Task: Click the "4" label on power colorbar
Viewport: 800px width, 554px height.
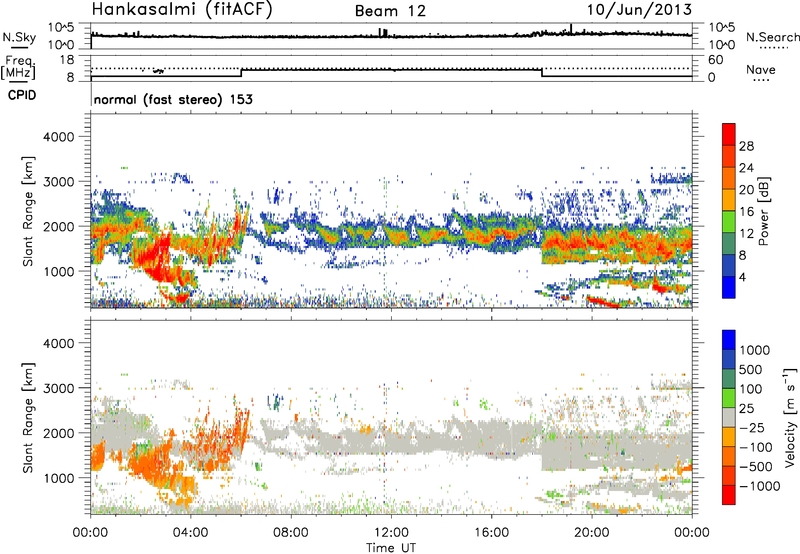Action: [743, 277]
